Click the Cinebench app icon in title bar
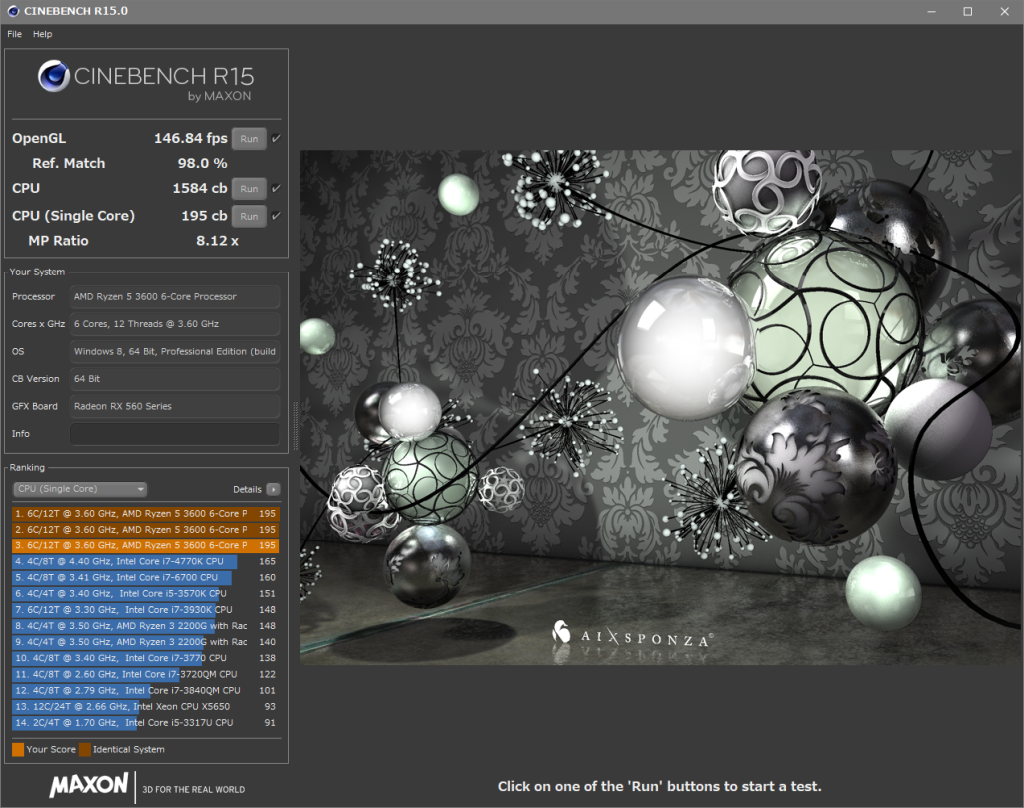 pyautogui.click(x=13, y=11)
